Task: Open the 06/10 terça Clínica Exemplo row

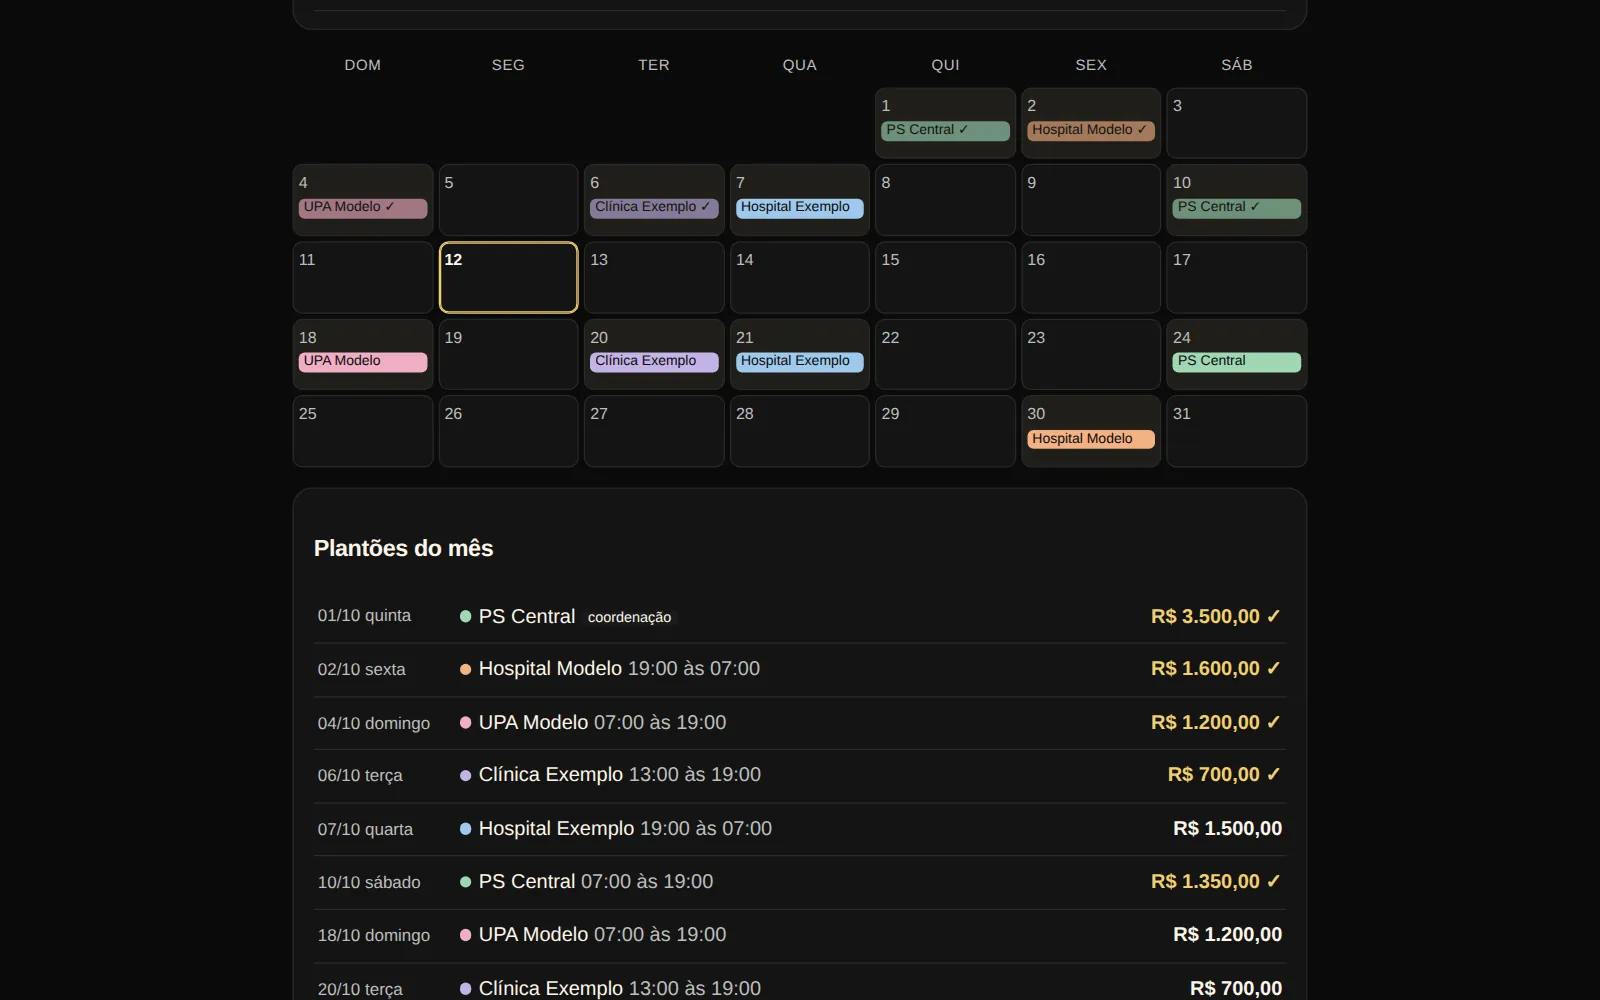Action: (800, 775)
